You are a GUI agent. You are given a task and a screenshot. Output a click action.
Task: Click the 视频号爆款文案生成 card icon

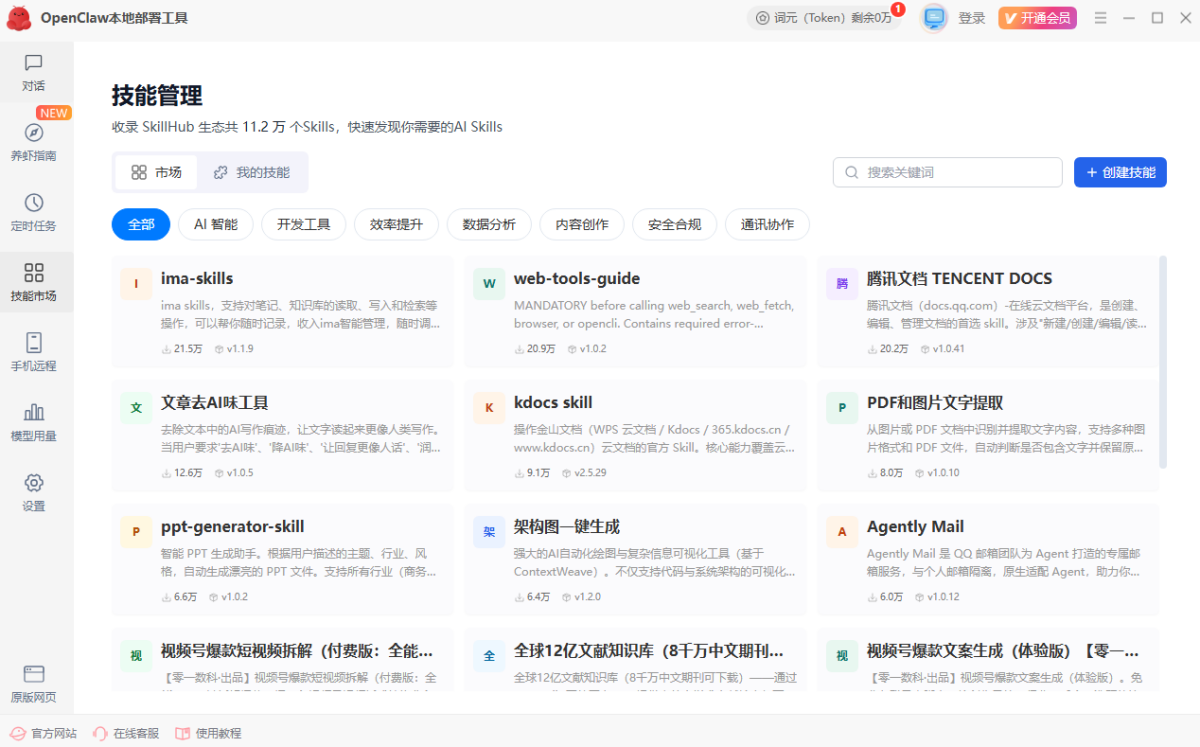coord(842,655)
